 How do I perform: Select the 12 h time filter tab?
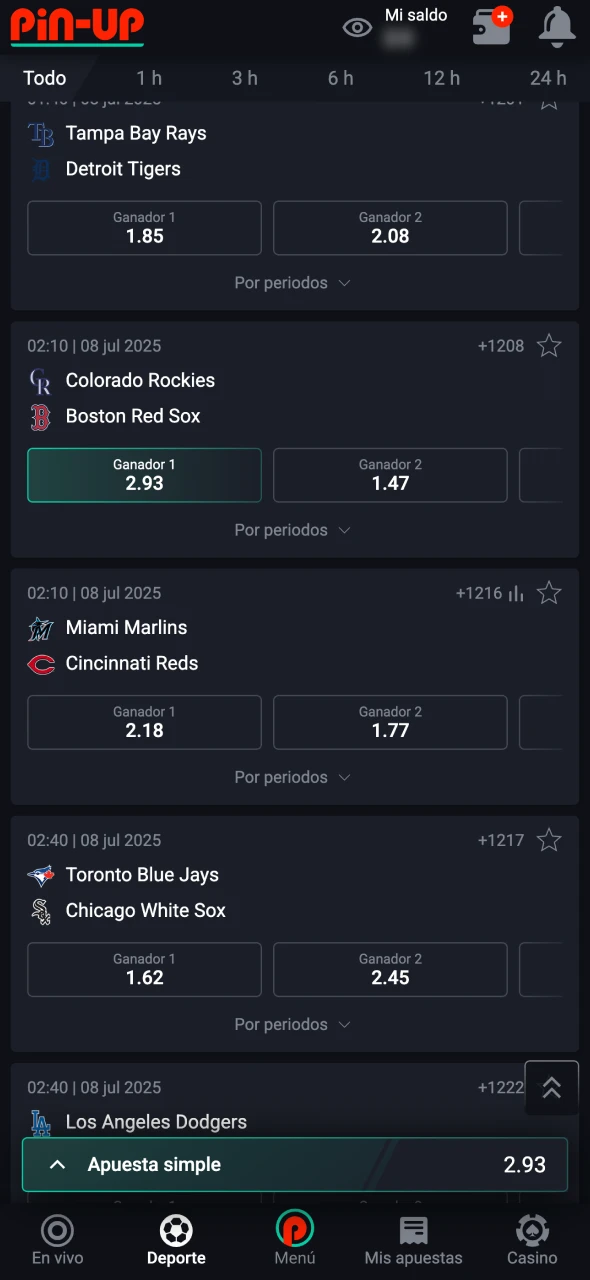(441, 78)
